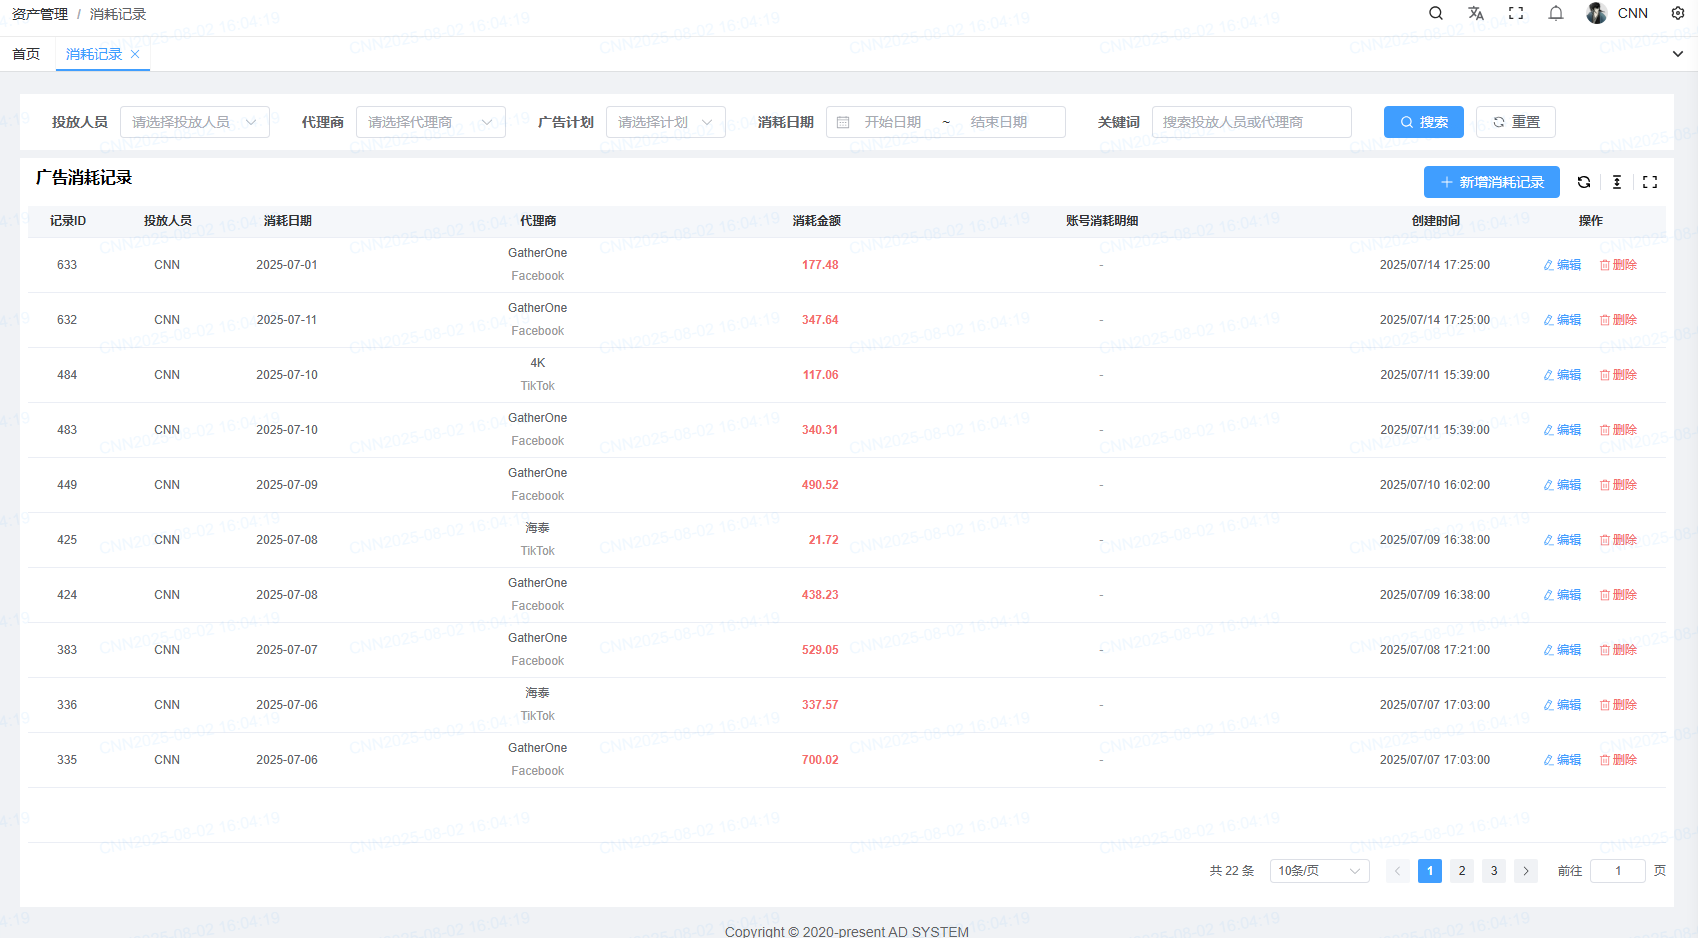
Task: Close the 消耗记录 tab
Action: coord(135,54)
